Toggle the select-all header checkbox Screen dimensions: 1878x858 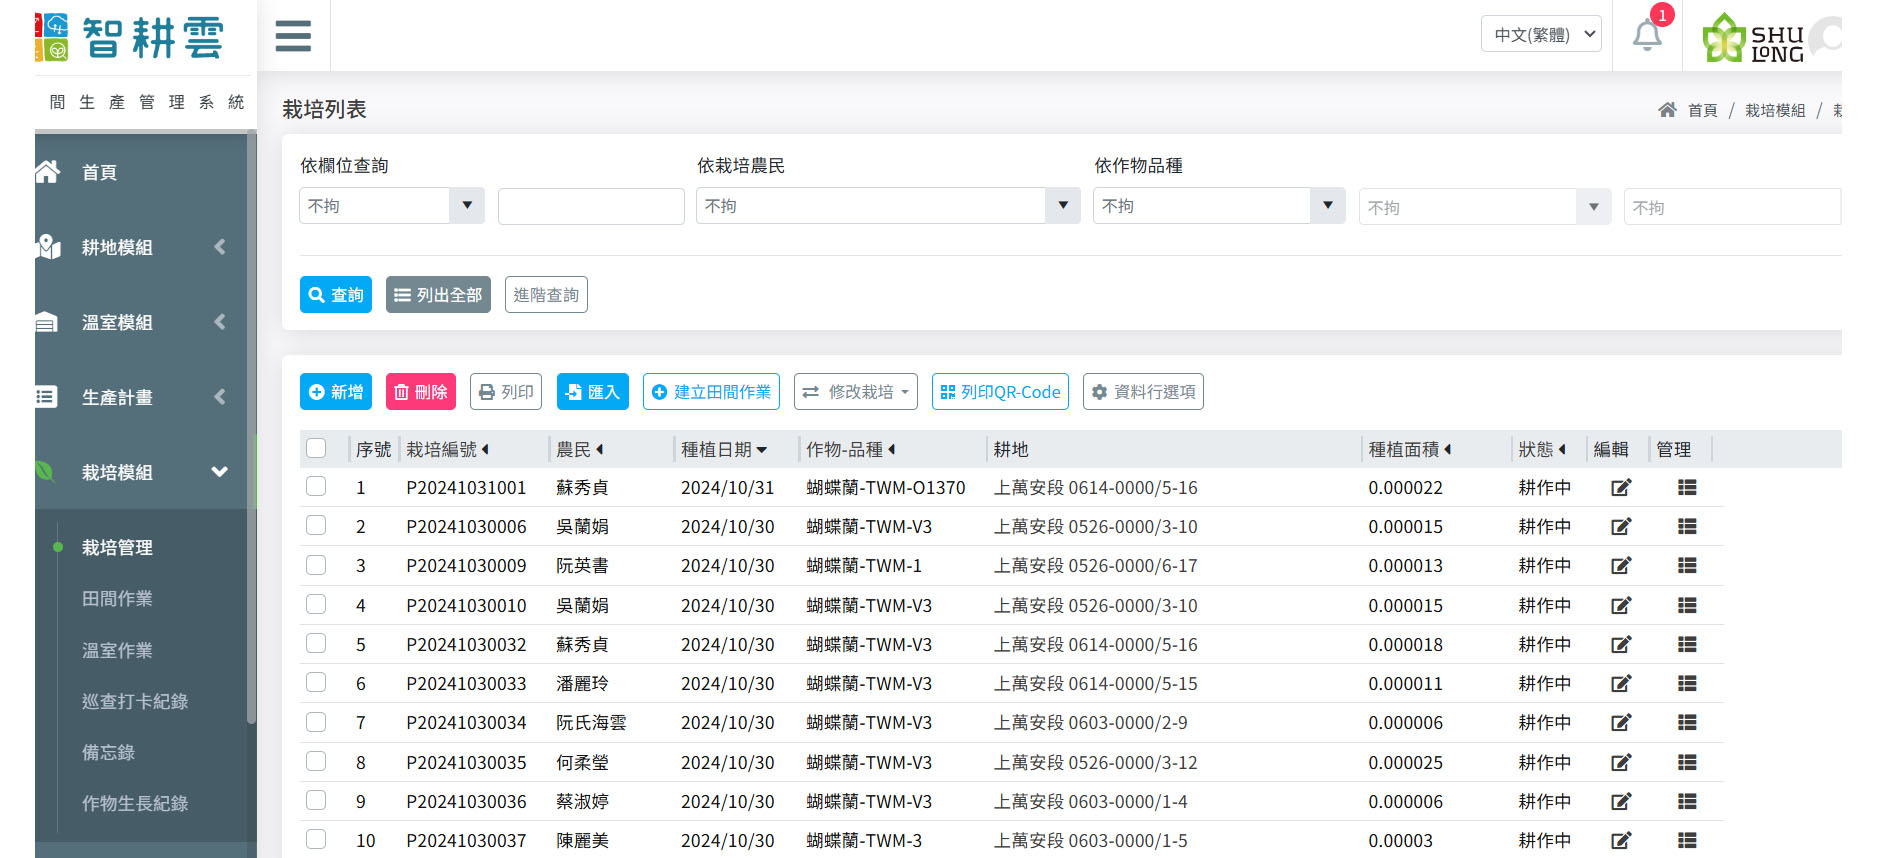tap(316, 449)
